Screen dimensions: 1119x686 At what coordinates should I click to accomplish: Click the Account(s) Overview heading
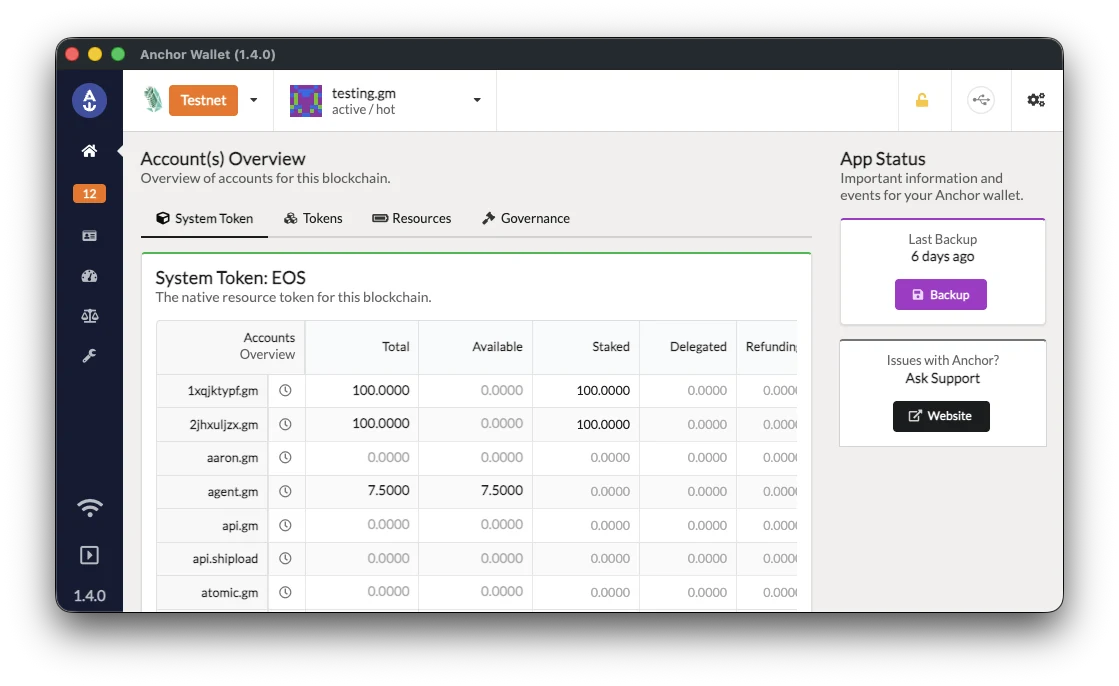click(x=223, y=158)
